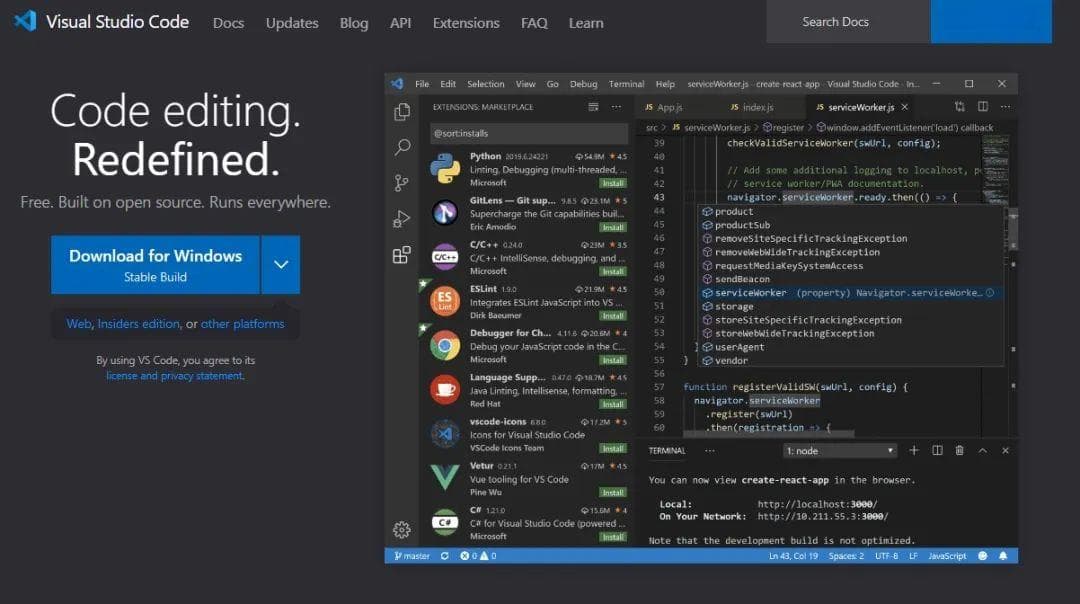The image size is (1080, 604).
Task: Install the Python extension
Action: [x=612, y=183]
